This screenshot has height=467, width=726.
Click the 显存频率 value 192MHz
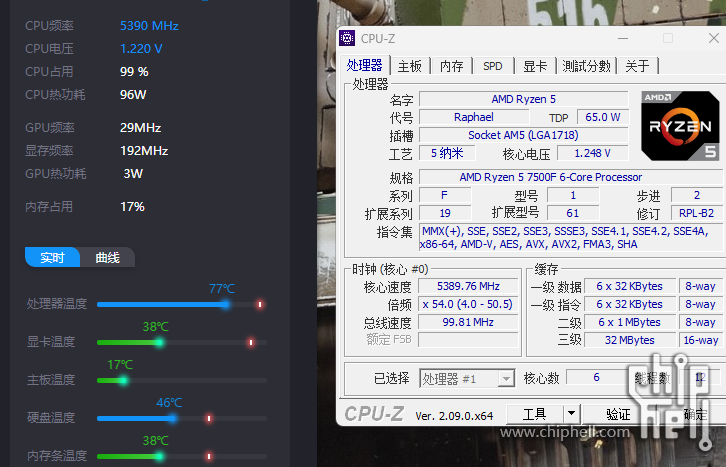[x=144, y=151]
